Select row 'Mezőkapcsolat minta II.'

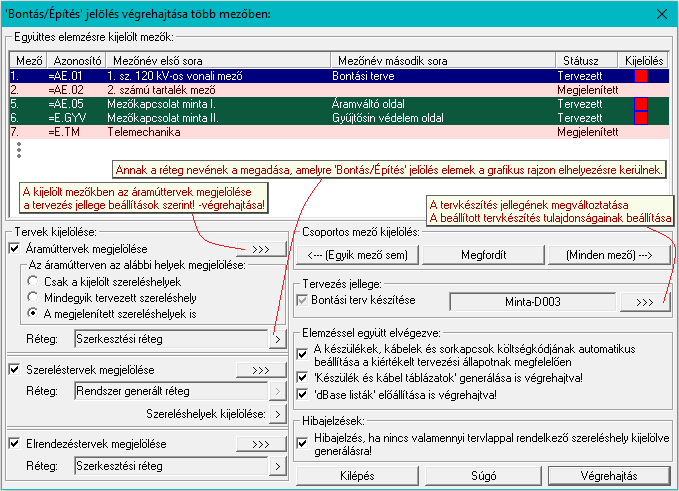click(x=340, y=118)
